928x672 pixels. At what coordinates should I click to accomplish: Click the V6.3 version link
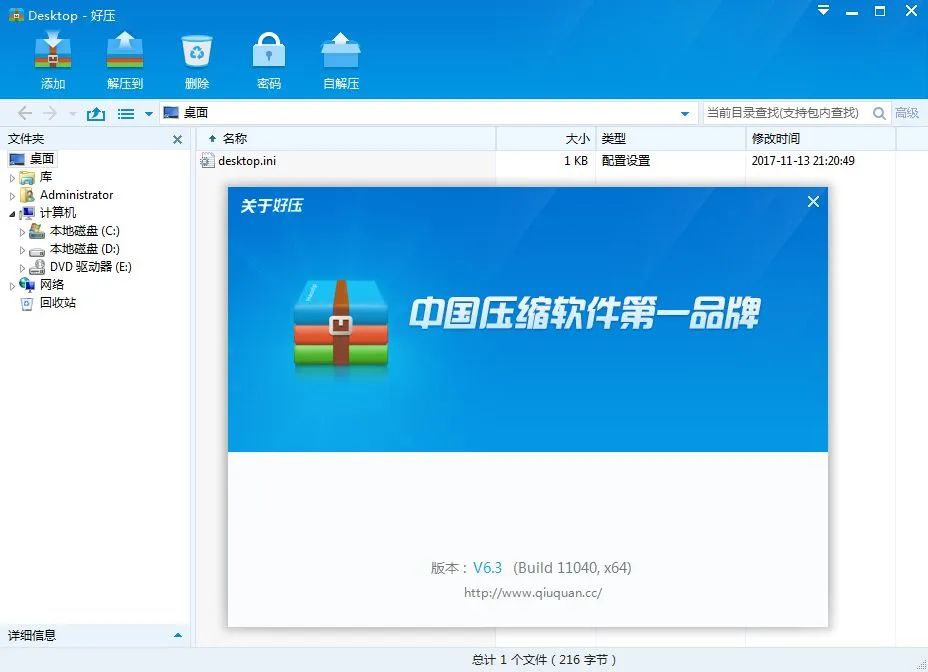tap(487, 567)
